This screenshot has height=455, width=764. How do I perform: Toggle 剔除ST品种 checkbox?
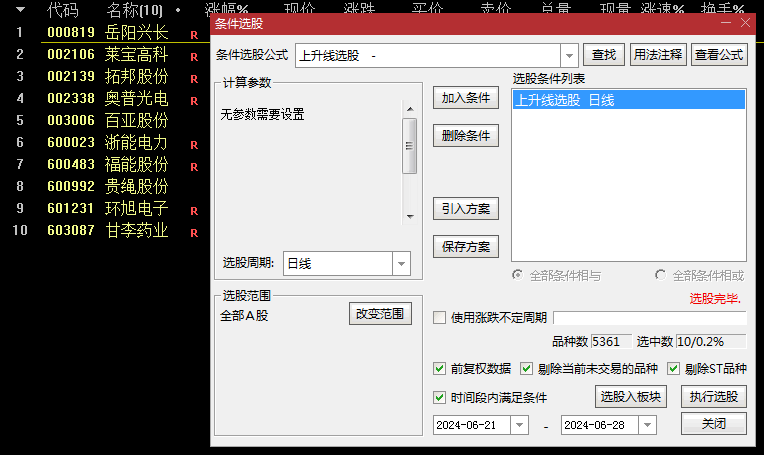click(673, 368)
